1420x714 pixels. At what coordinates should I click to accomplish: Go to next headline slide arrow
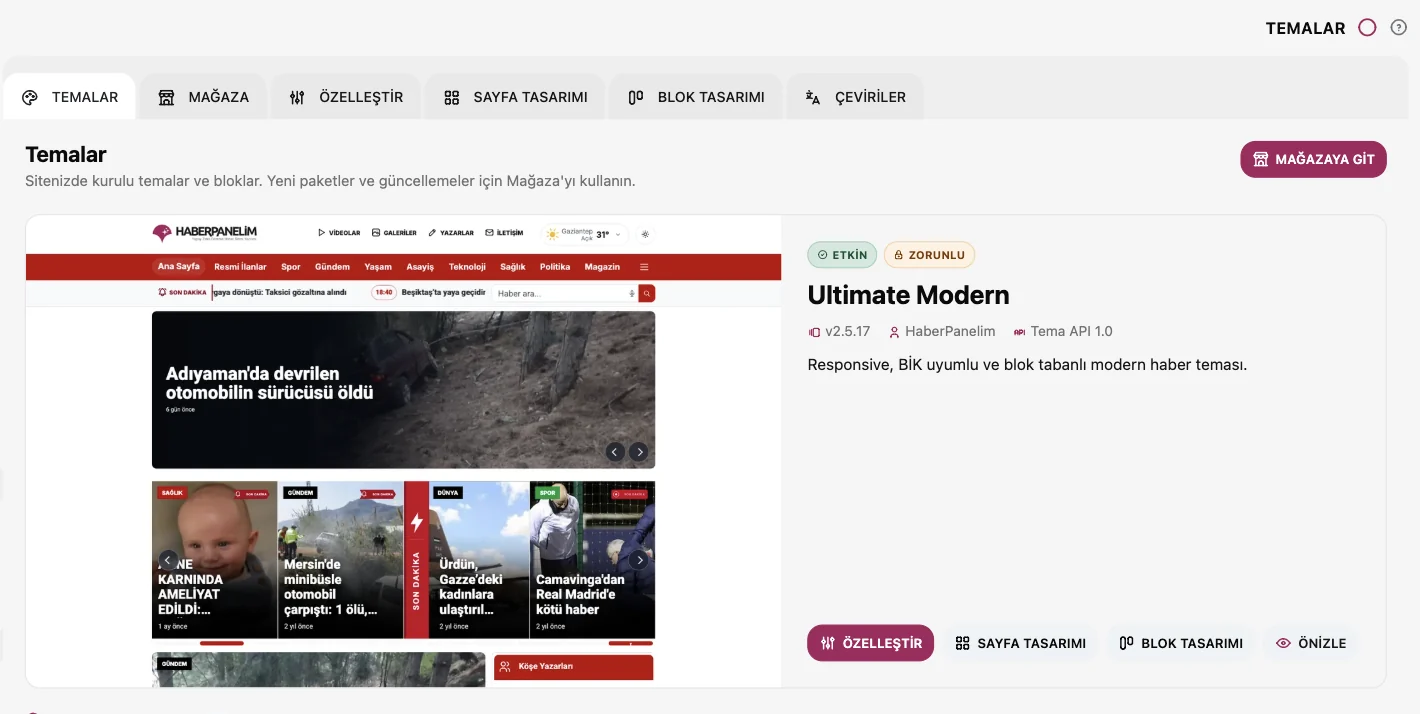tap(639, 452)
